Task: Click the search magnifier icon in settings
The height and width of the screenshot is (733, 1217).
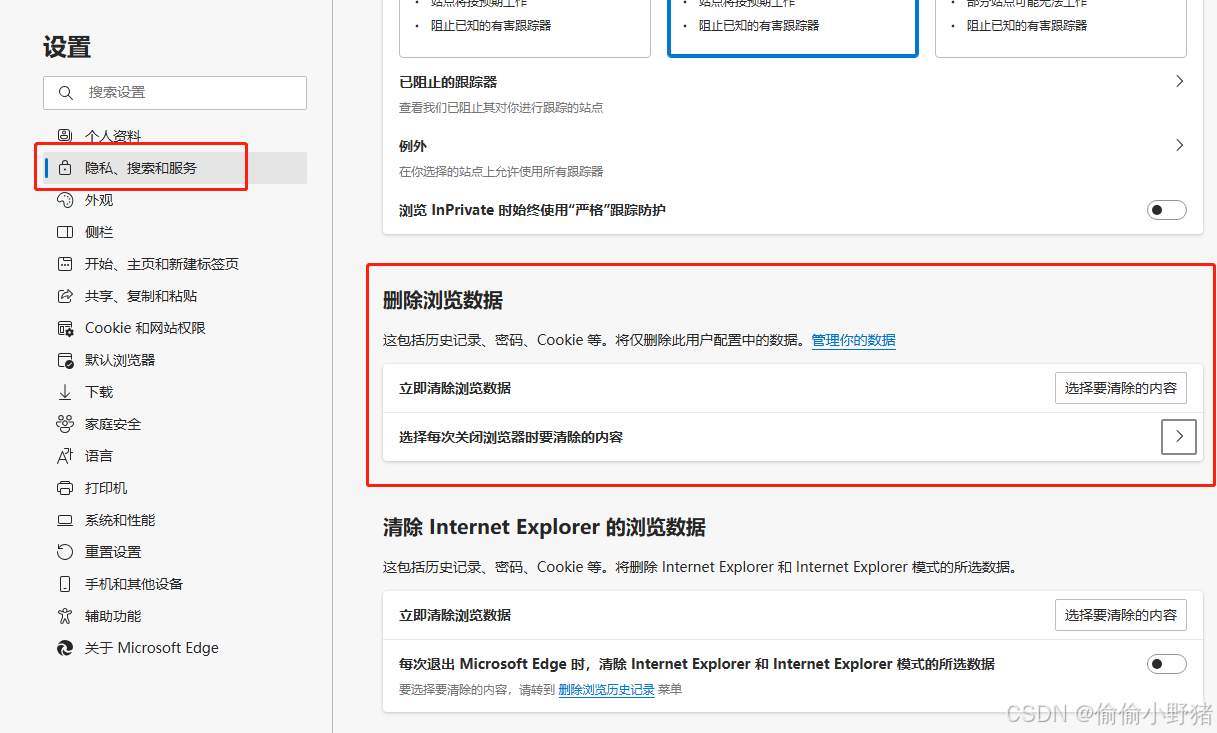Action: [66, 92]
